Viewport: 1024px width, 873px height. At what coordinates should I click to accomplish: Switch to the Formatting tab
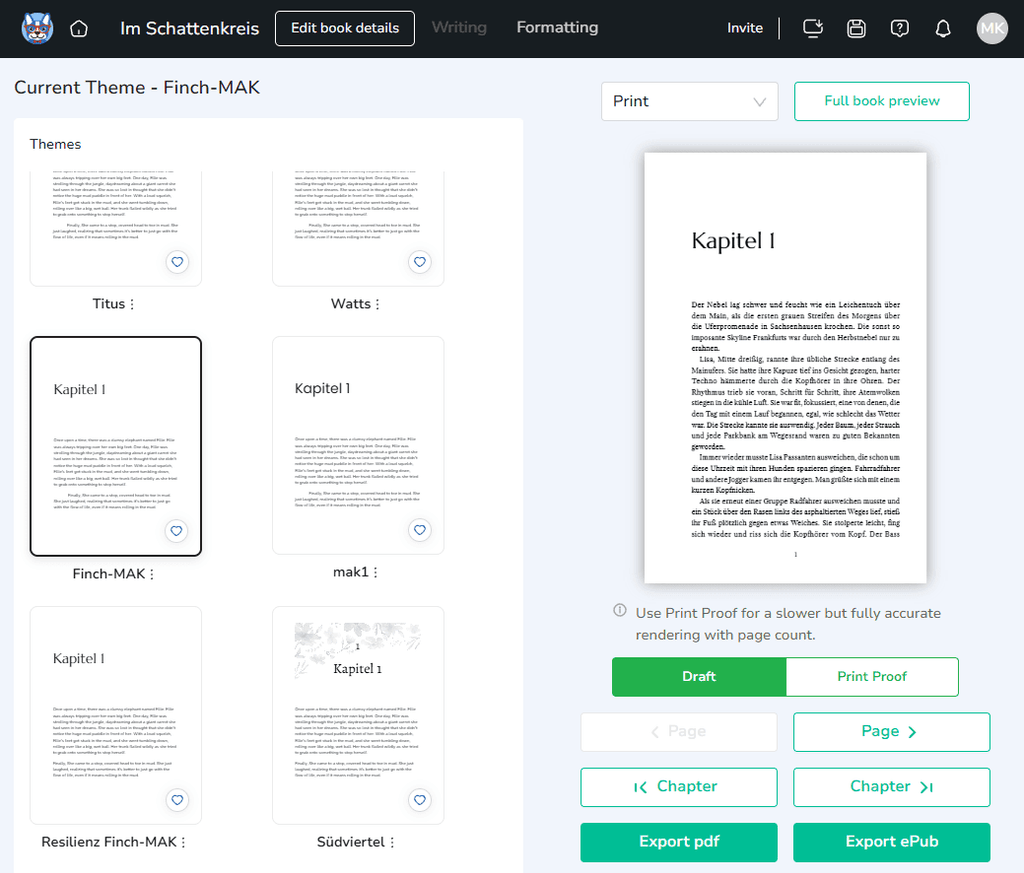pyautogui.click(x=557, y=27)
